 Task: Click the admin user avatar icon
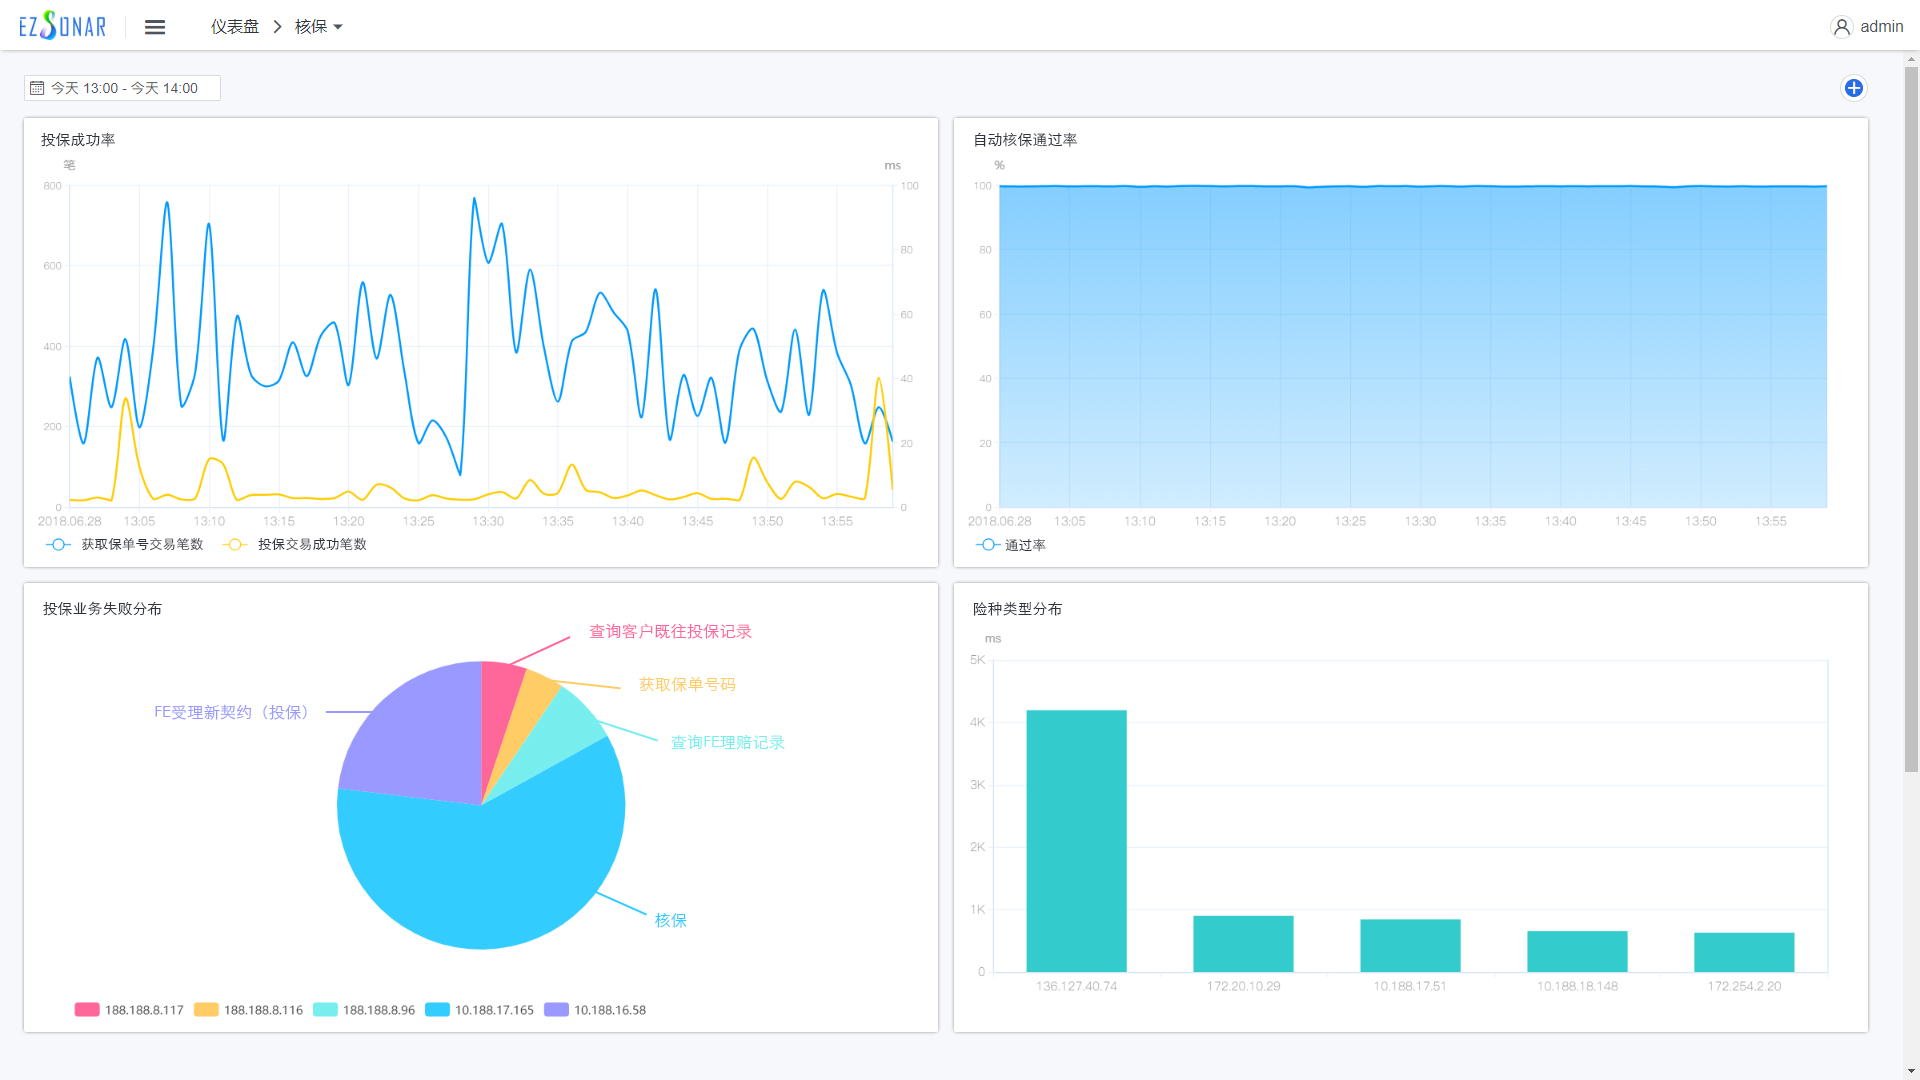click(x=1841, y=27)
